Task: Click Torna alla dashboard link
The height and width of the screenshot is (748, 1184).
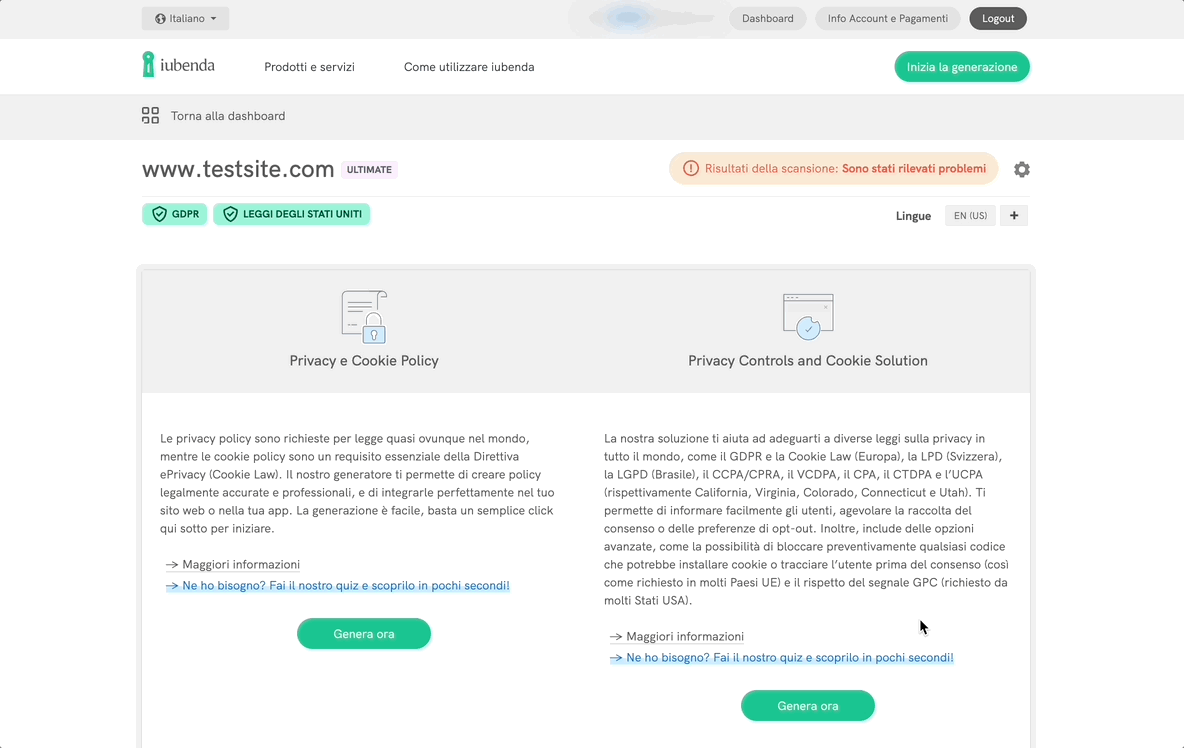Action: pos(227,116)
